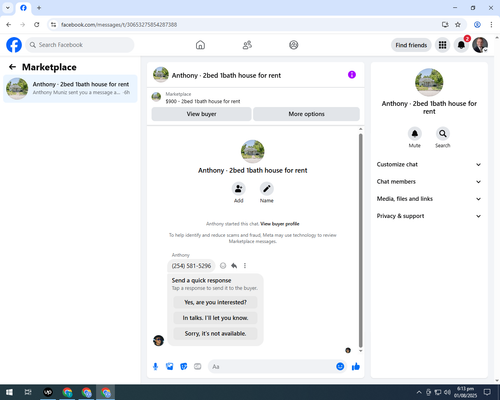Open the $900 Marketplace listing link
The height and width of the screenshot is (400, 500).
(203, 101)
